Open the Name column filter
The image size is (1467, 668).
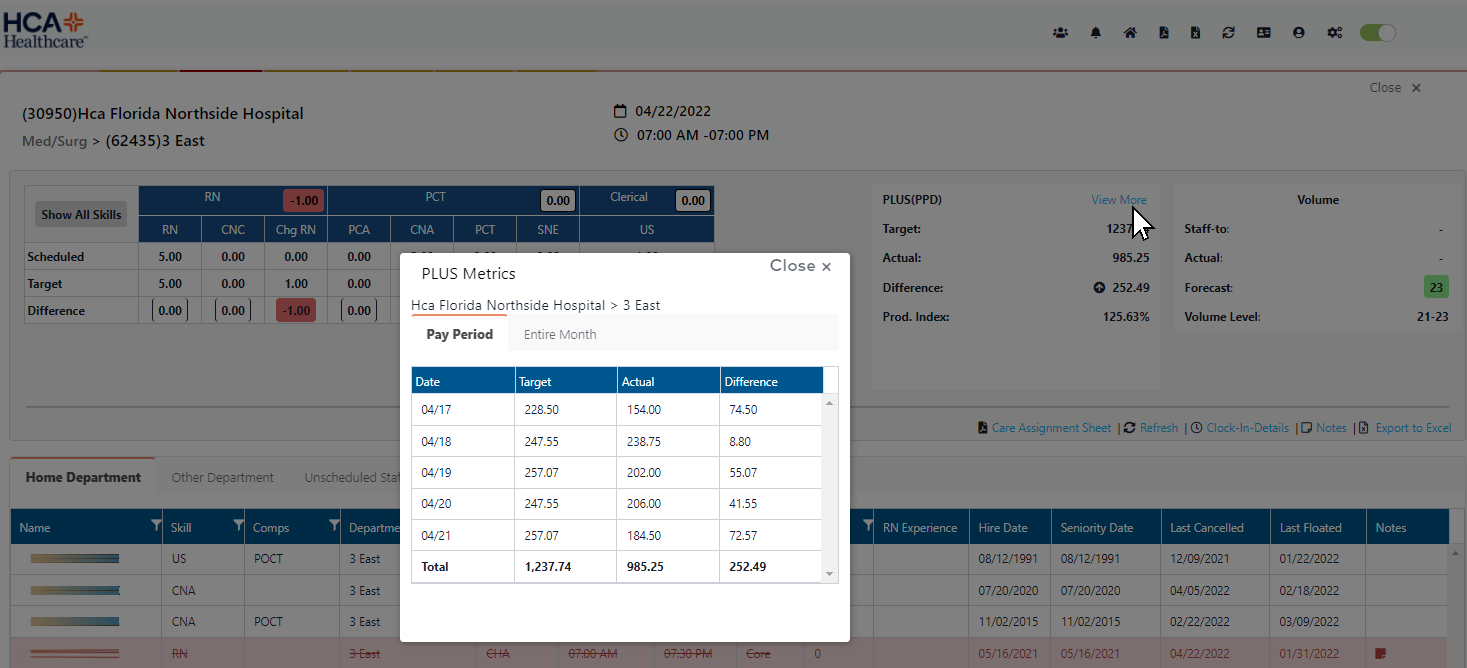coord(155,526)
